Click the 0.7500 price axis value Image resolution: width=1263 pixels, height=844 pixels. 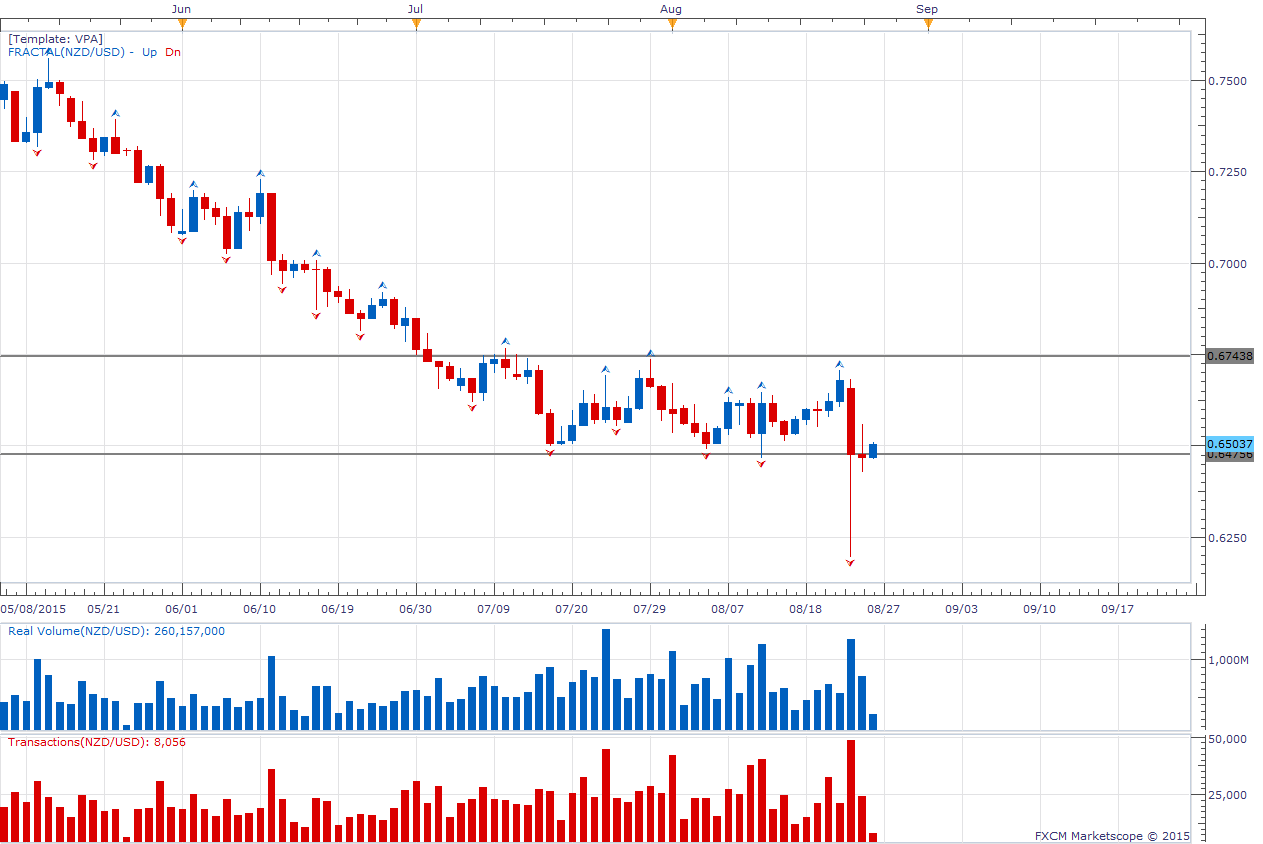(1226, 81)
